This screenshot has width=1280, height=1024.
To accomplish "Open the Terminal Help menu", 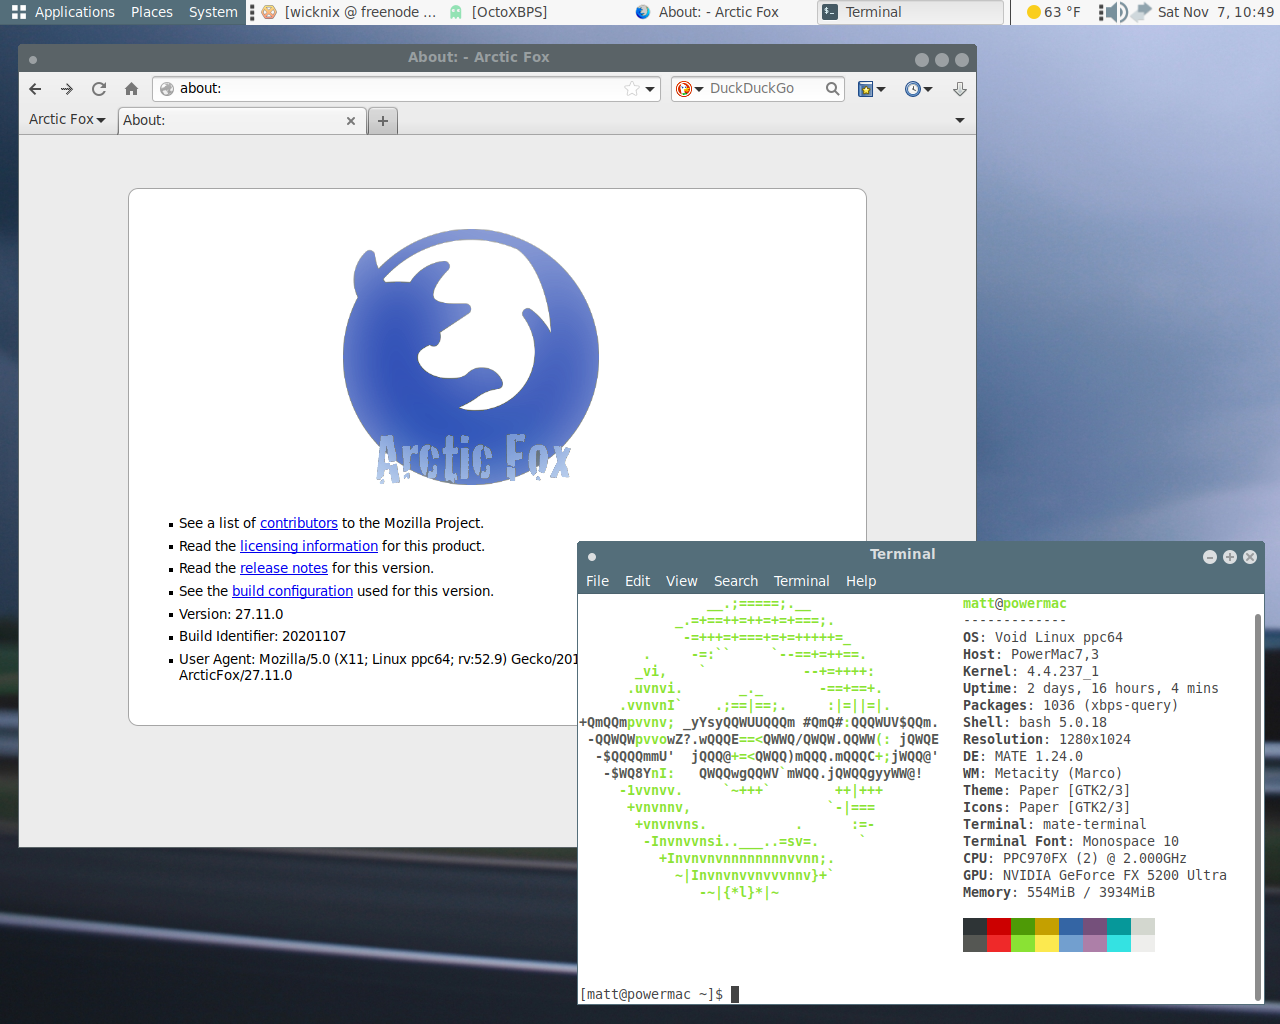I will pos(860,581).
